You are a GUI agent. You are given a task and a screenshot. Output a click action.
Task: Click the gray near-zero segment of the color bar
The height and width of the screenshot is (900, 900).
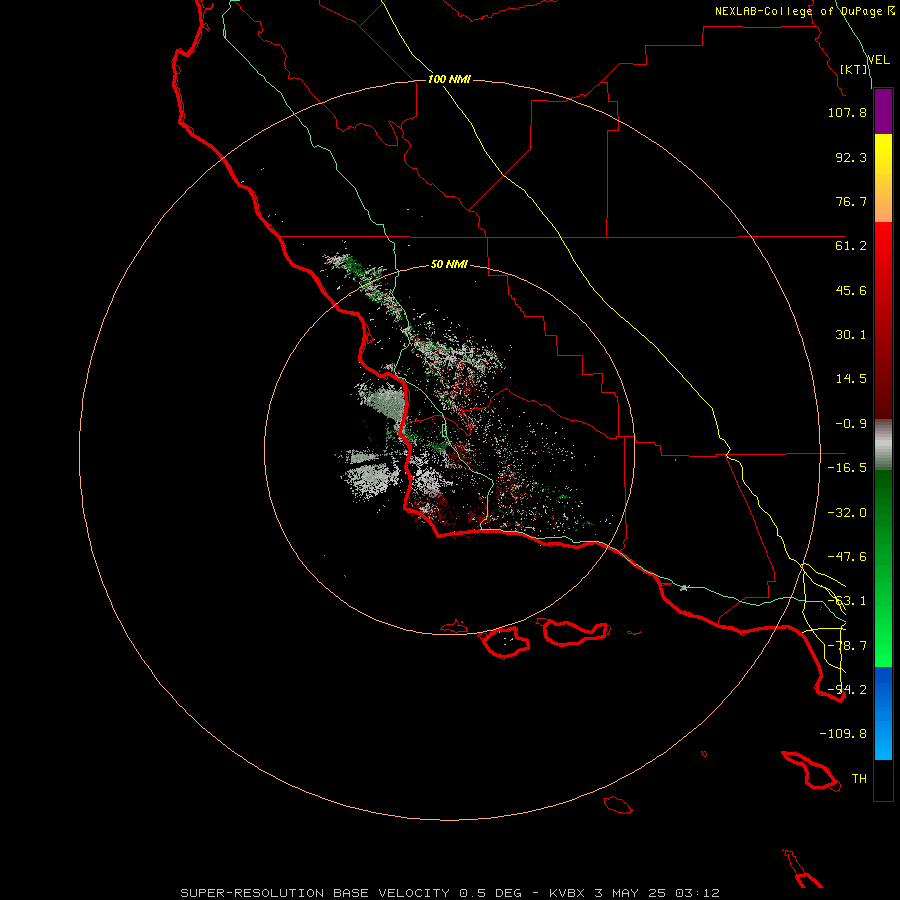[x=883, y=445]
